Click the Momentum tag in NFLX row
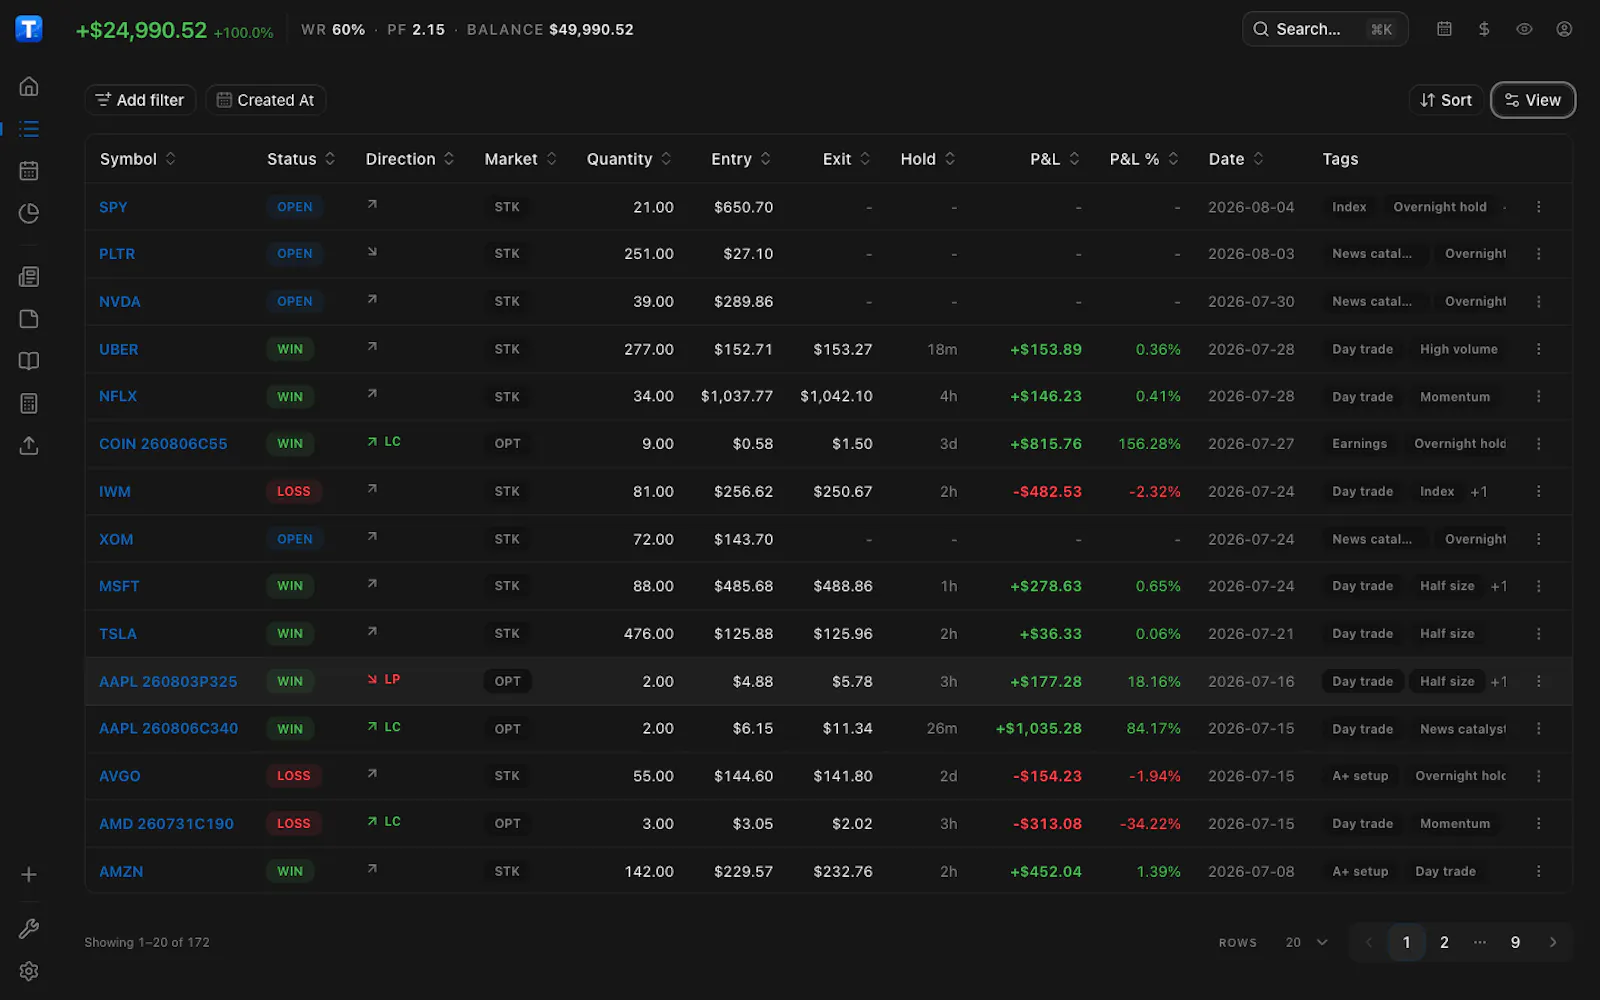This screenshot has width=1600, height=1000. 1455,397
